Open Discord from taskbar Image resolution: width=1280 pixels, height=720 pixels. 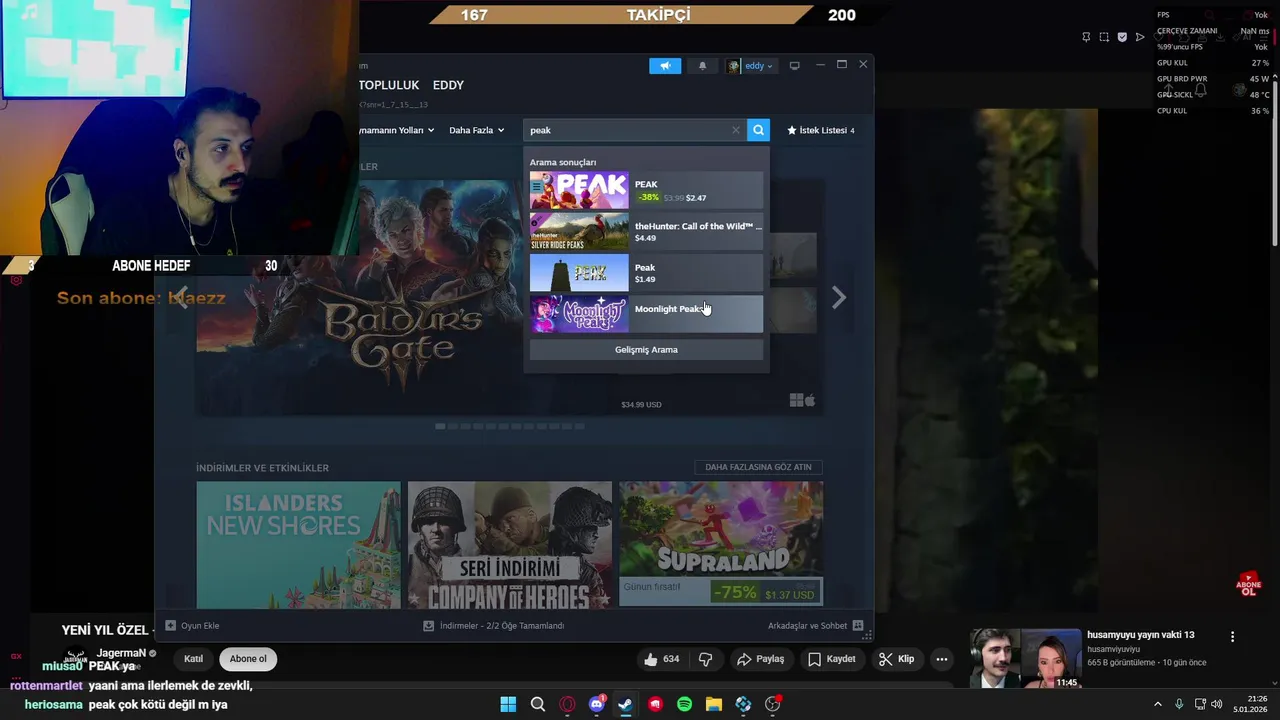tap(597, 704)
